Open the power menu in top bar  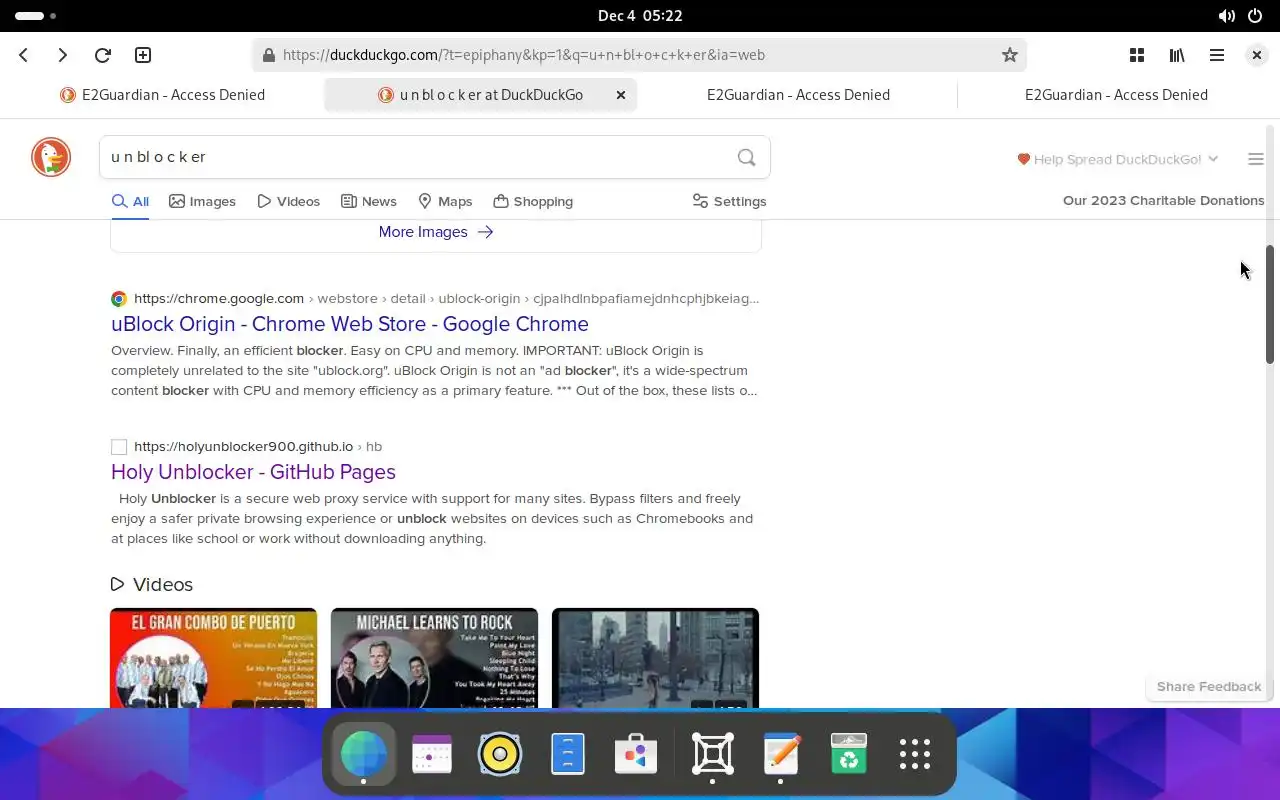click(1255, 16)
